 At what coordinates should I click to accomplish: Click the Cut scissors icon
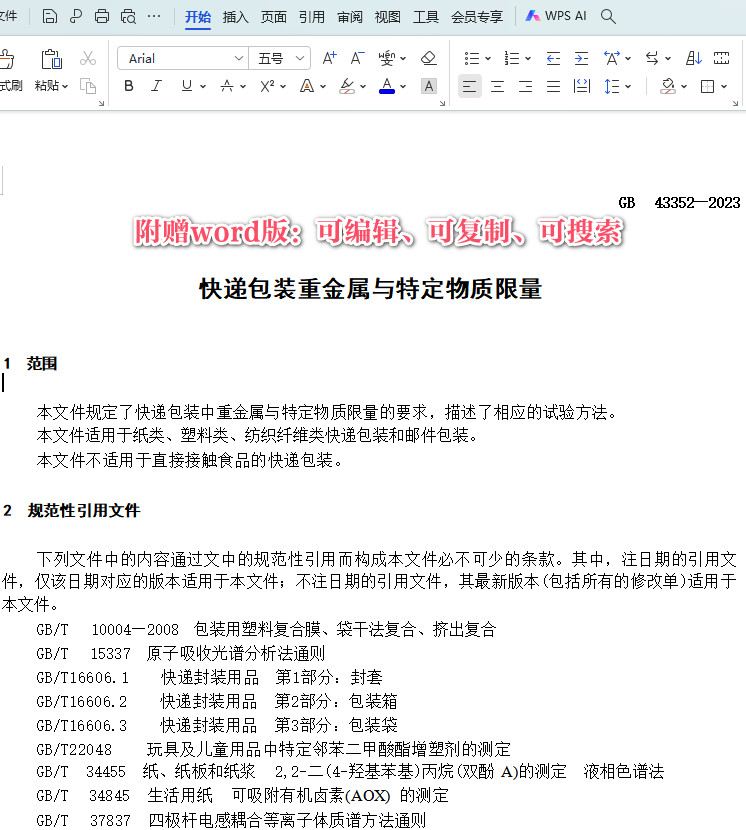(88, 58)
